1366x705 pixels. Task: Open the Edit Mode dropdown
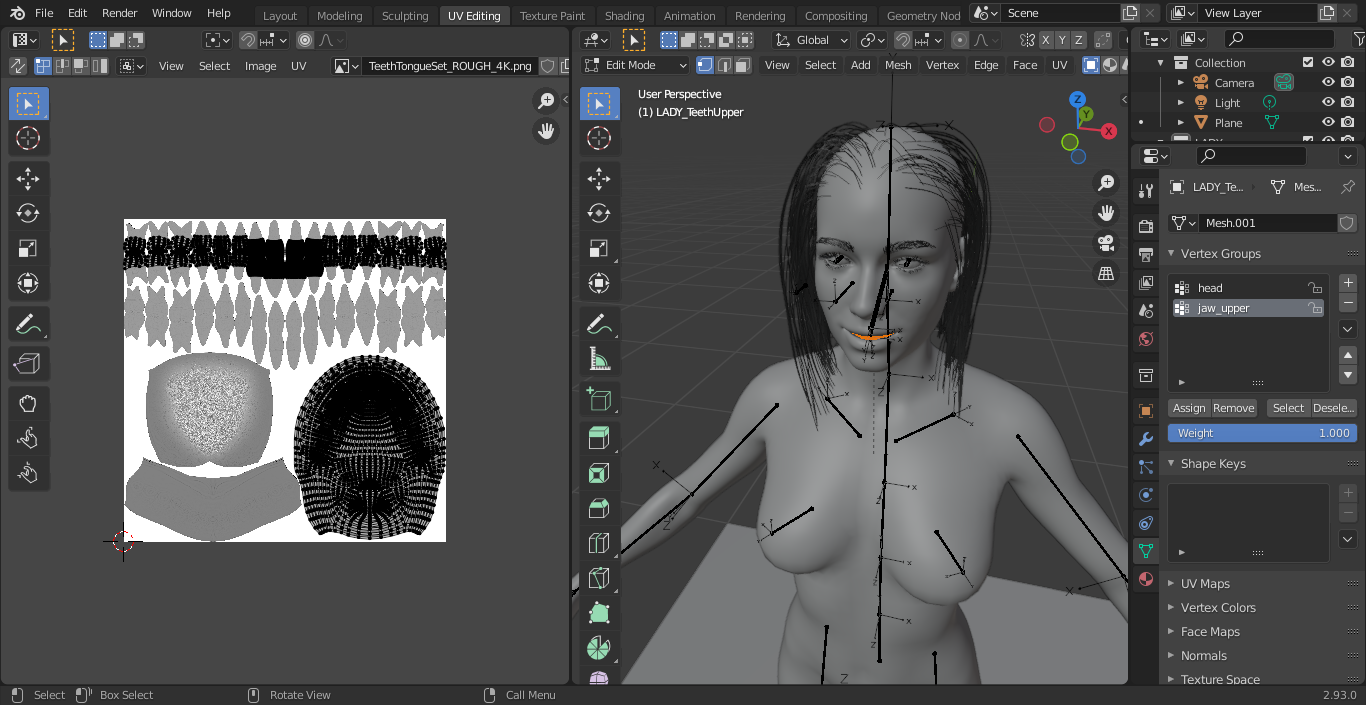coord(636,65)
